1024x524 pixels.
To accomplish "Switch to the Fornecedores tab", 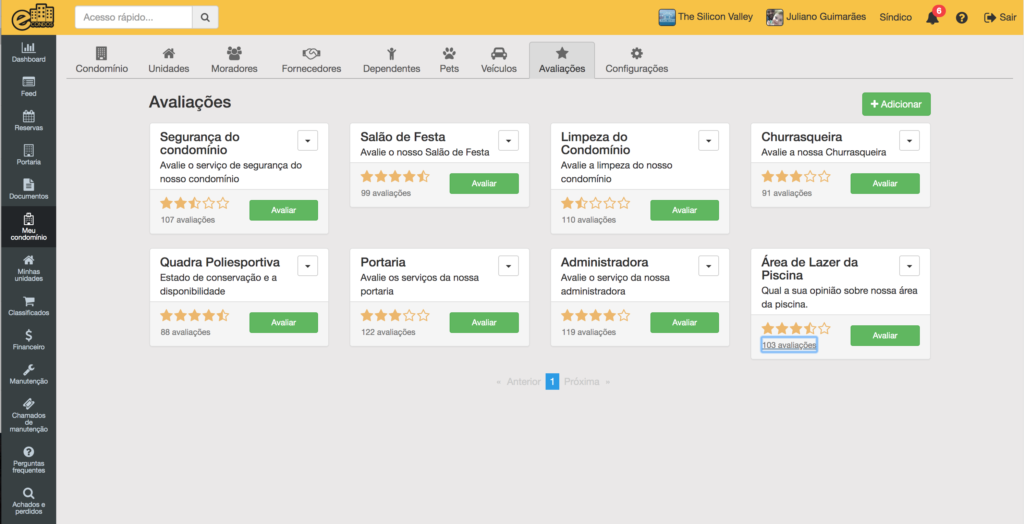I will 311,60.
